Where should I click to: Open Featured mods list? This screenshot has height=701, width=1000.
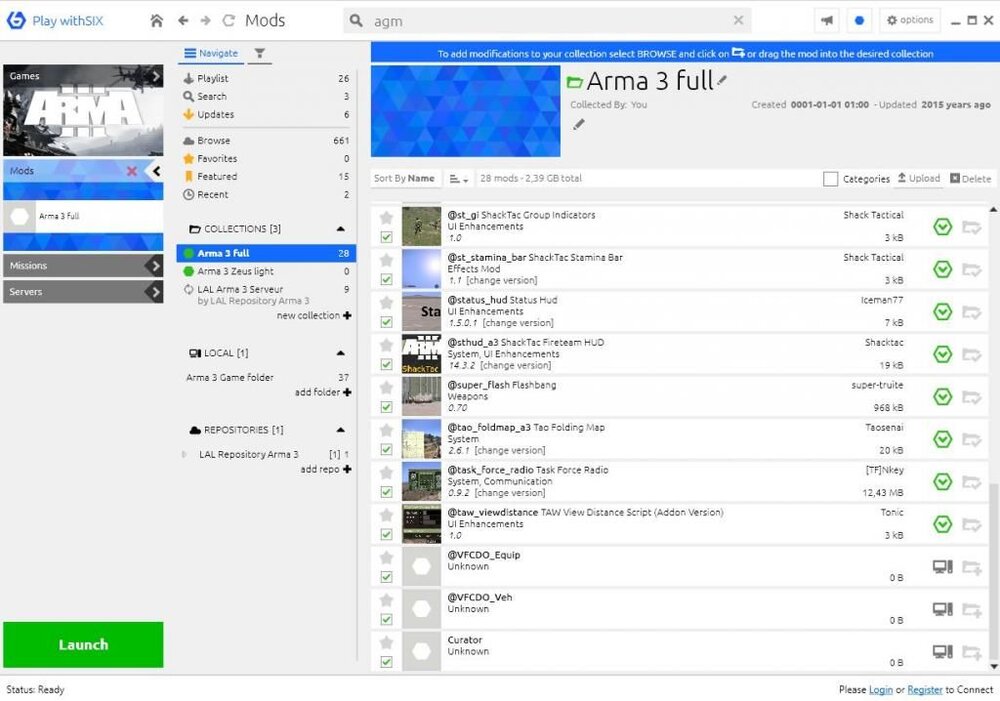coord(266,177)
